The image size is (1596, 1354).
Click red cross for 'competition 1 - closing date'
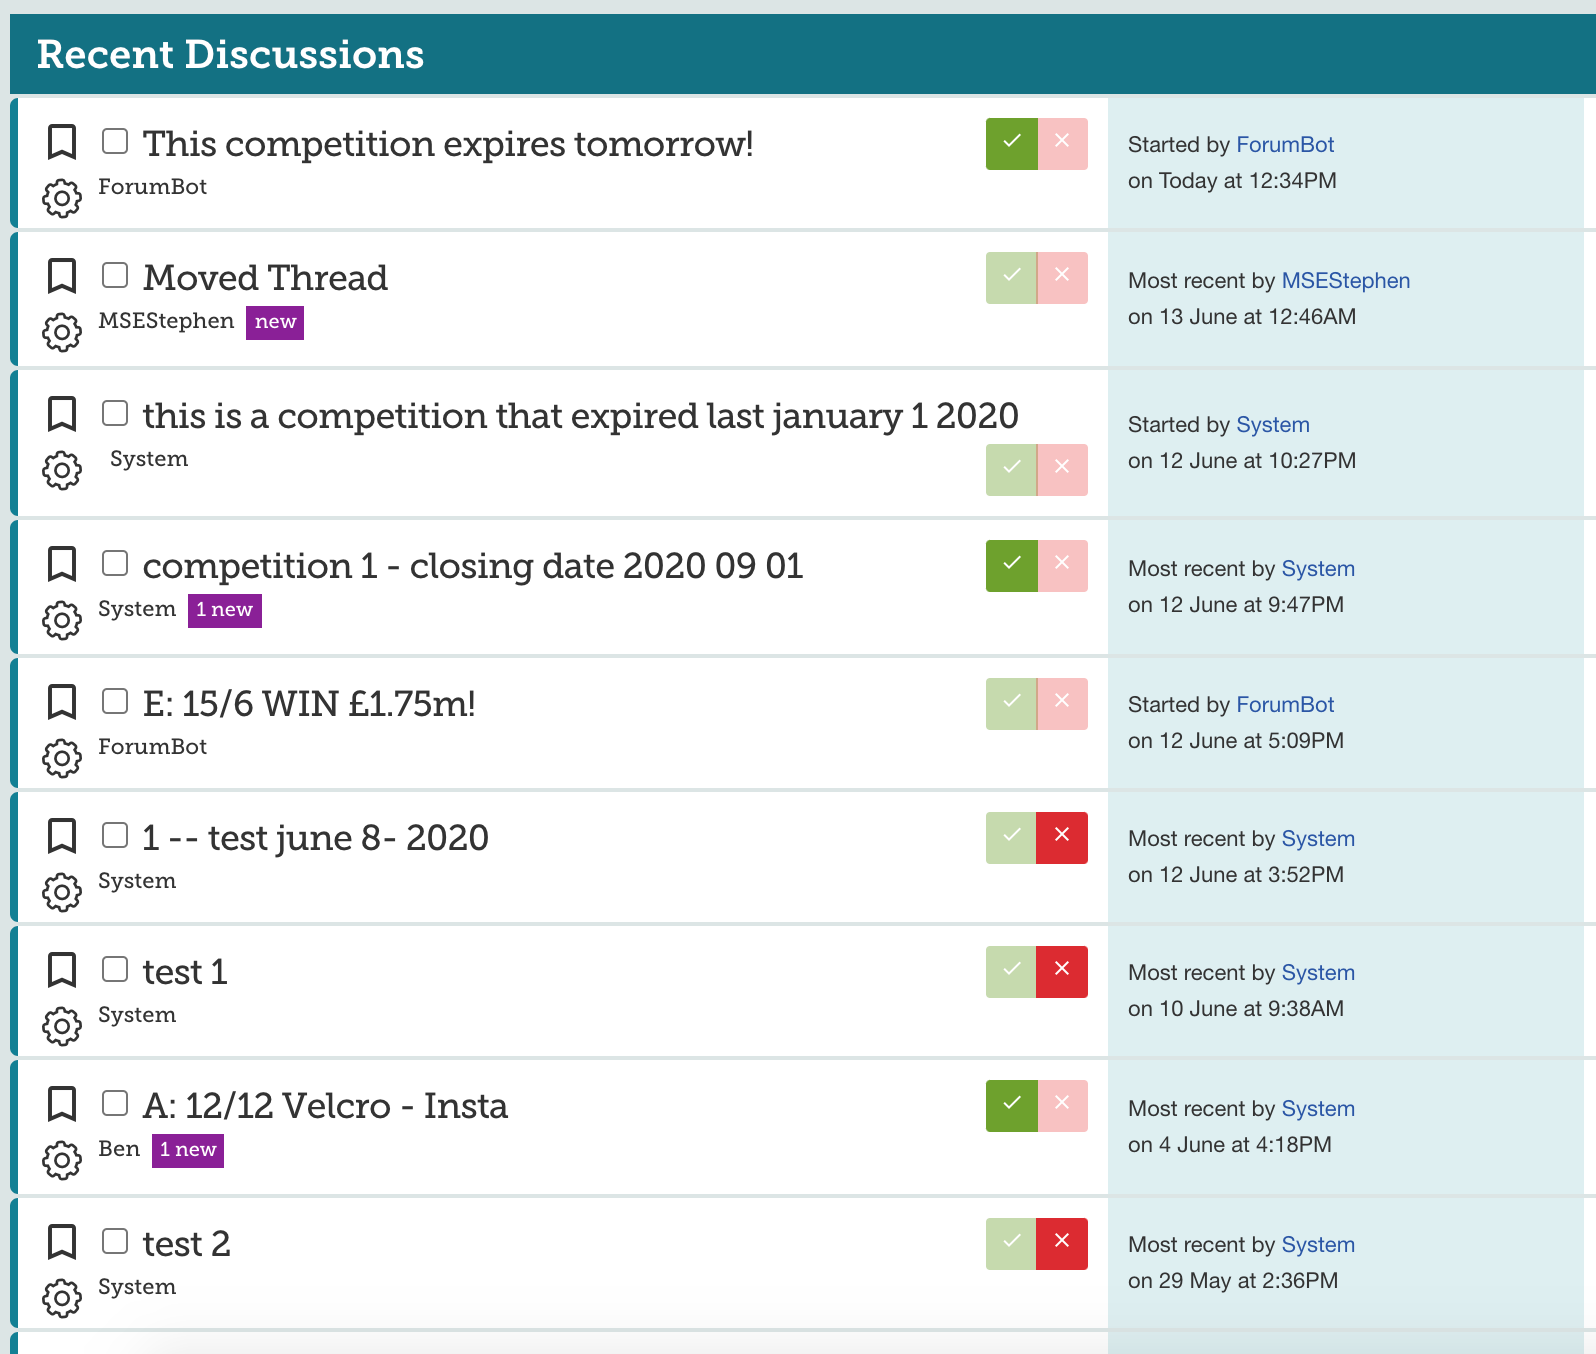click(x=1063, y=566)
